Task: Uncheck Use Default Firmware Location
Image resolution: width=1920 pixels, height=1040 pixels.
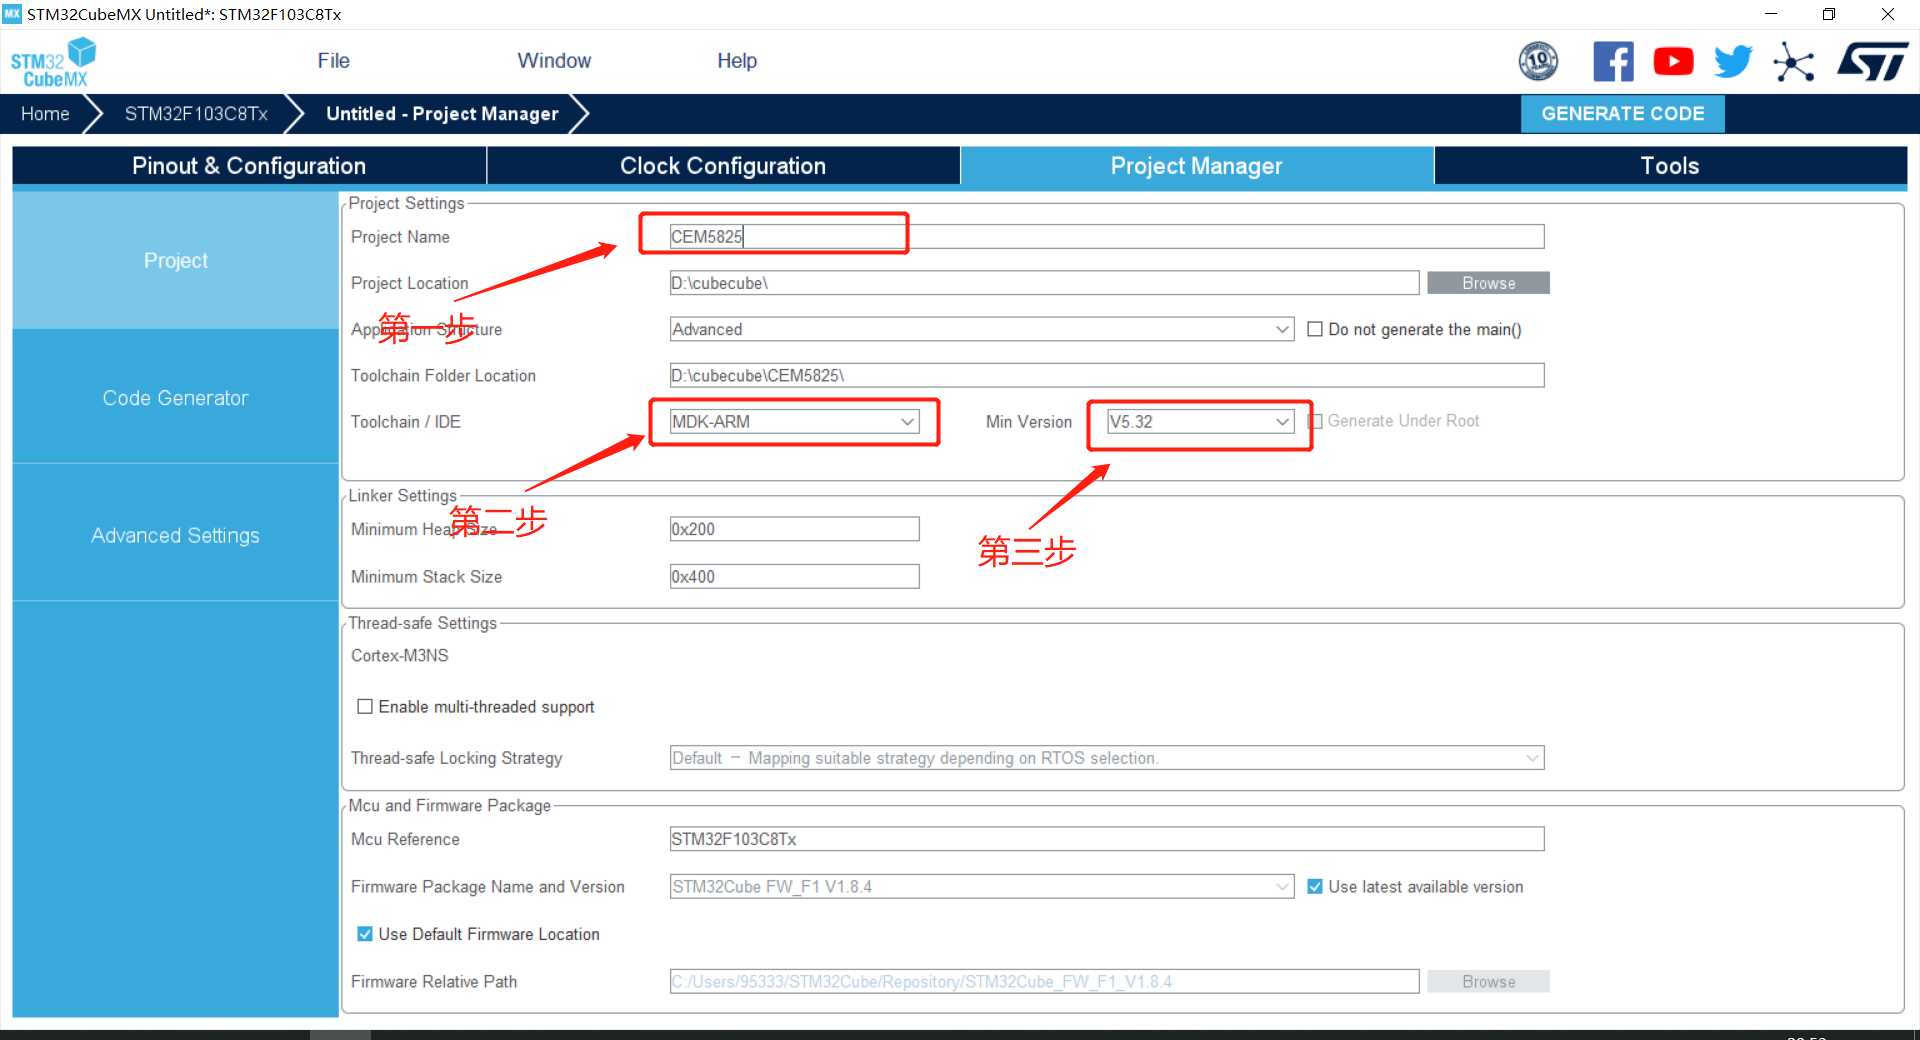Action: coord(365,934)
